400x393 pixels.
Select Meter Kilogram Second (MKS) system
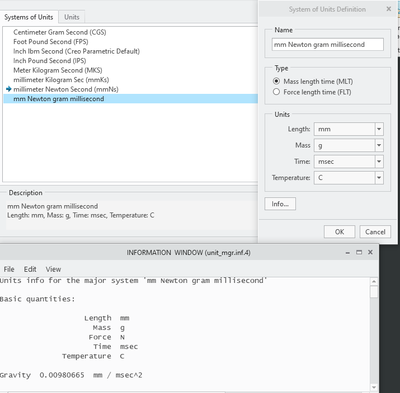click(58, 70)
